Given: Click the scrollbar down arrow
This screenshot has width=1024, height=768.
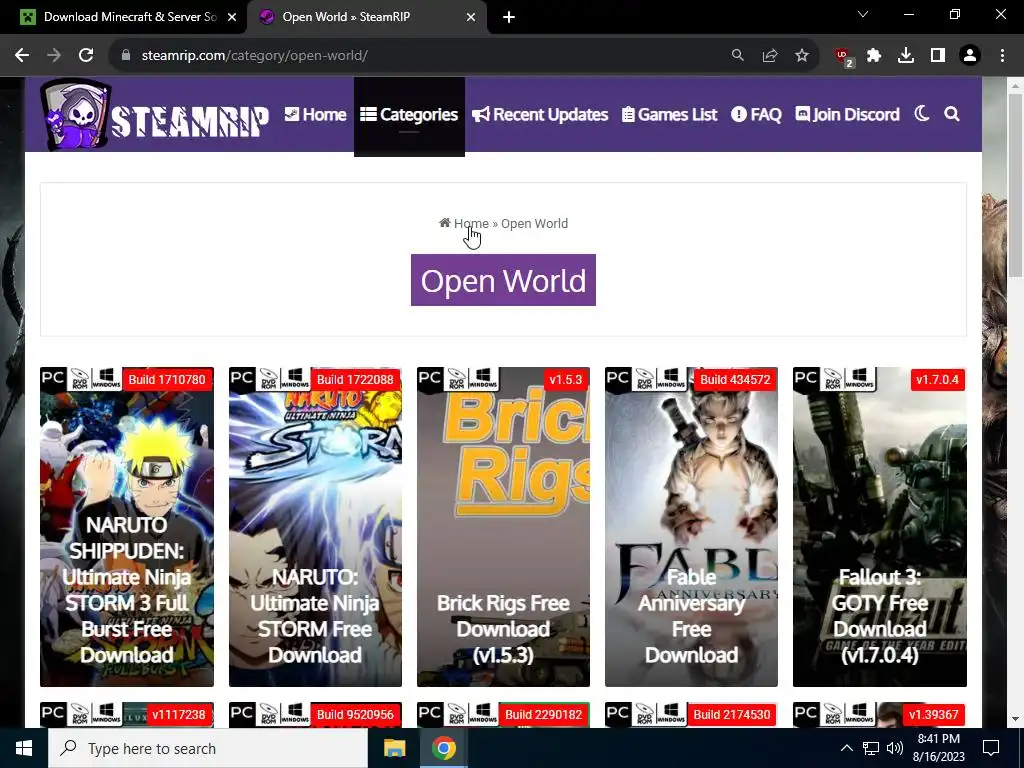Looking at the screenshot, I should (x=1015, y=719).
